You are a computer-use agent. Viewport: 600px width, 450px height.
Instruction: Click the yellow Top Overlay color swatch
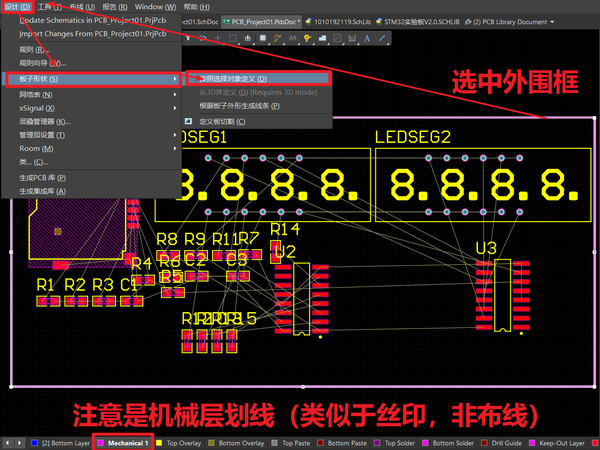click(x=159, y=443)
